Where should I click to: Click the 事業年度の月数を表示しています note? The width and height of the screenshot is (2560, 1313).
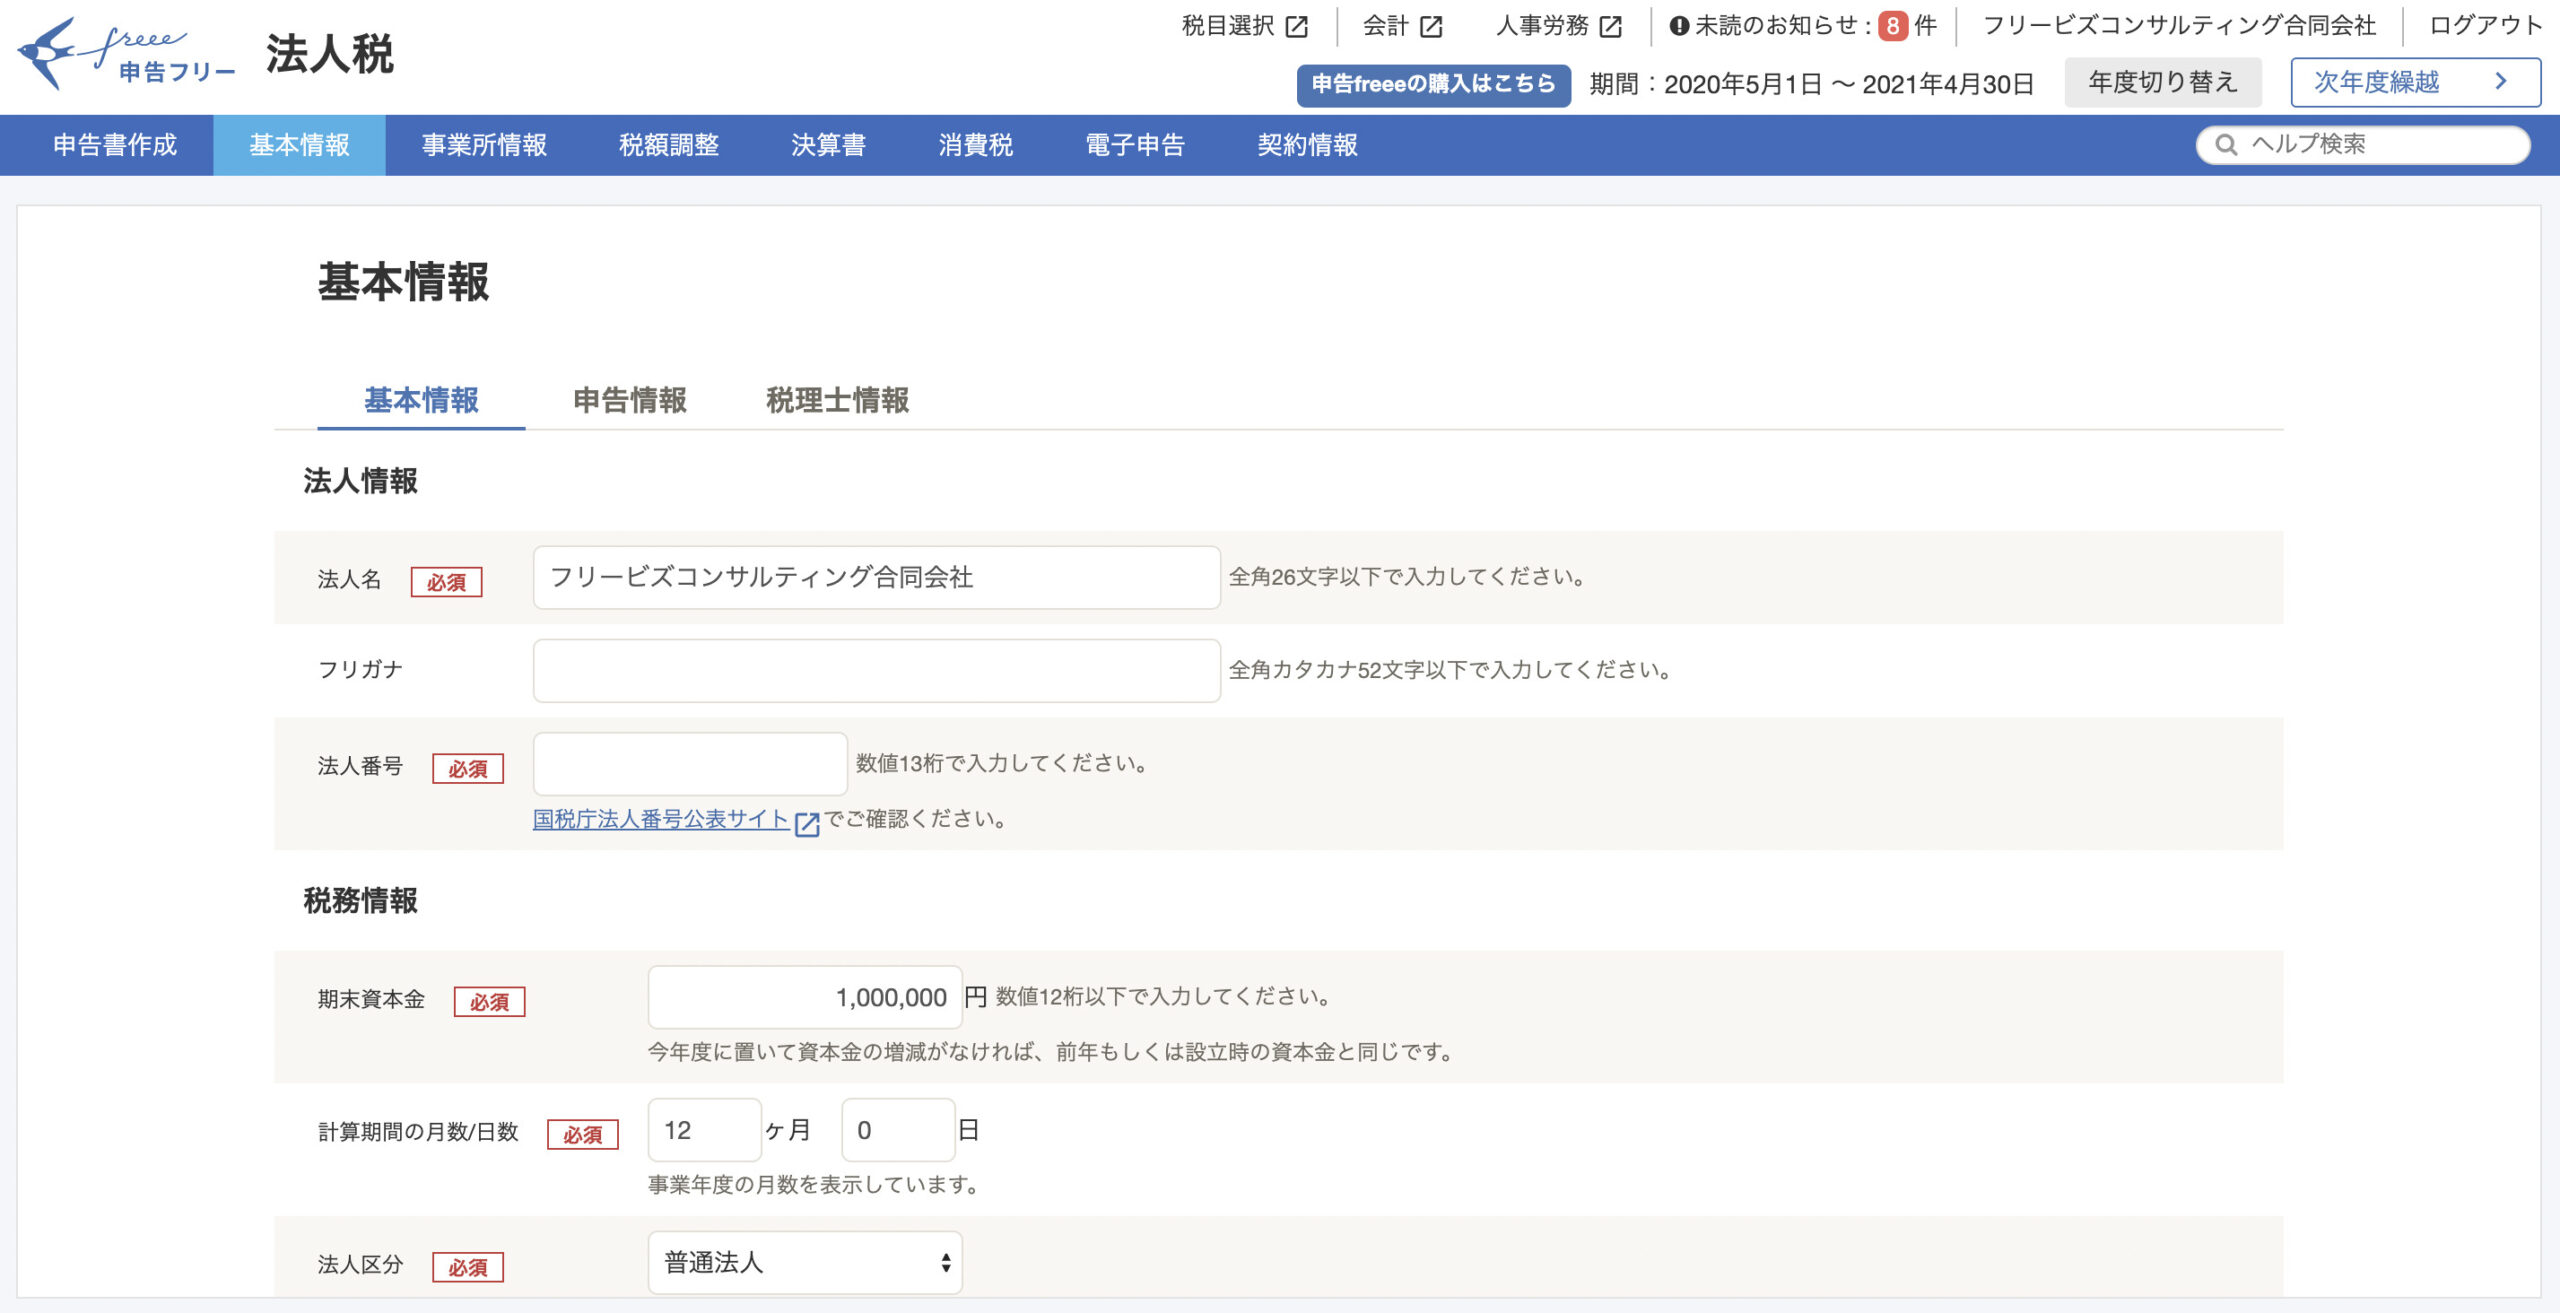click(x=813, y=1185)
